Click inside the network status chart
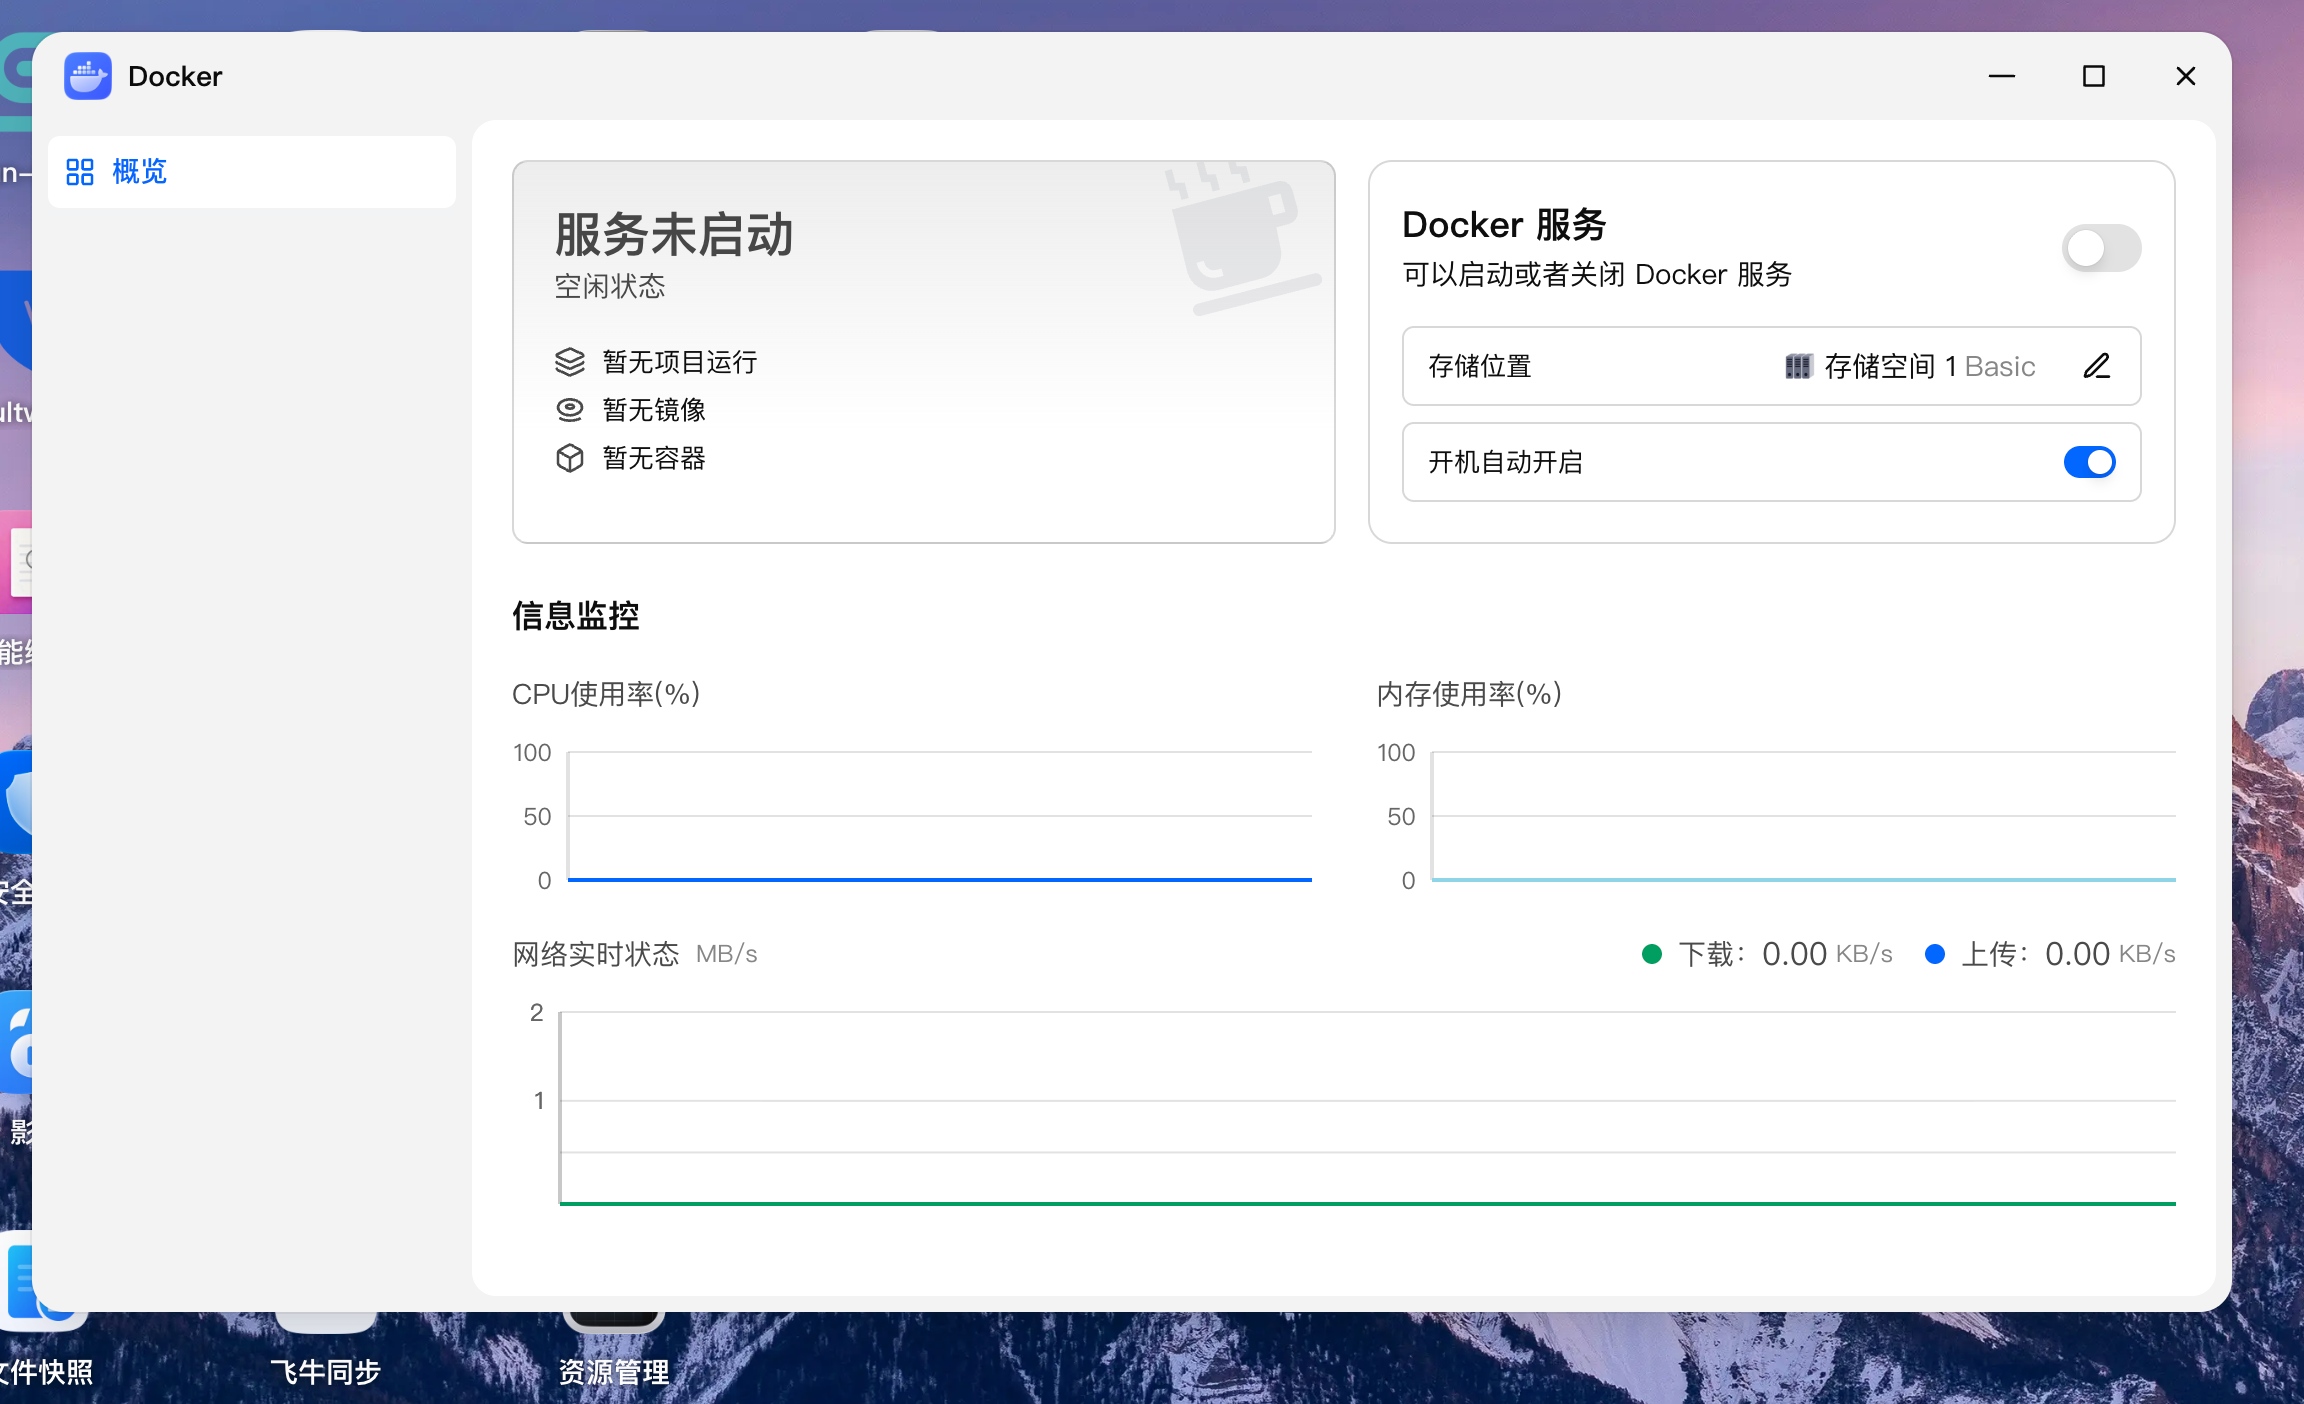Screen dimensions: 2304x1404 [x=1368, y=1108]
